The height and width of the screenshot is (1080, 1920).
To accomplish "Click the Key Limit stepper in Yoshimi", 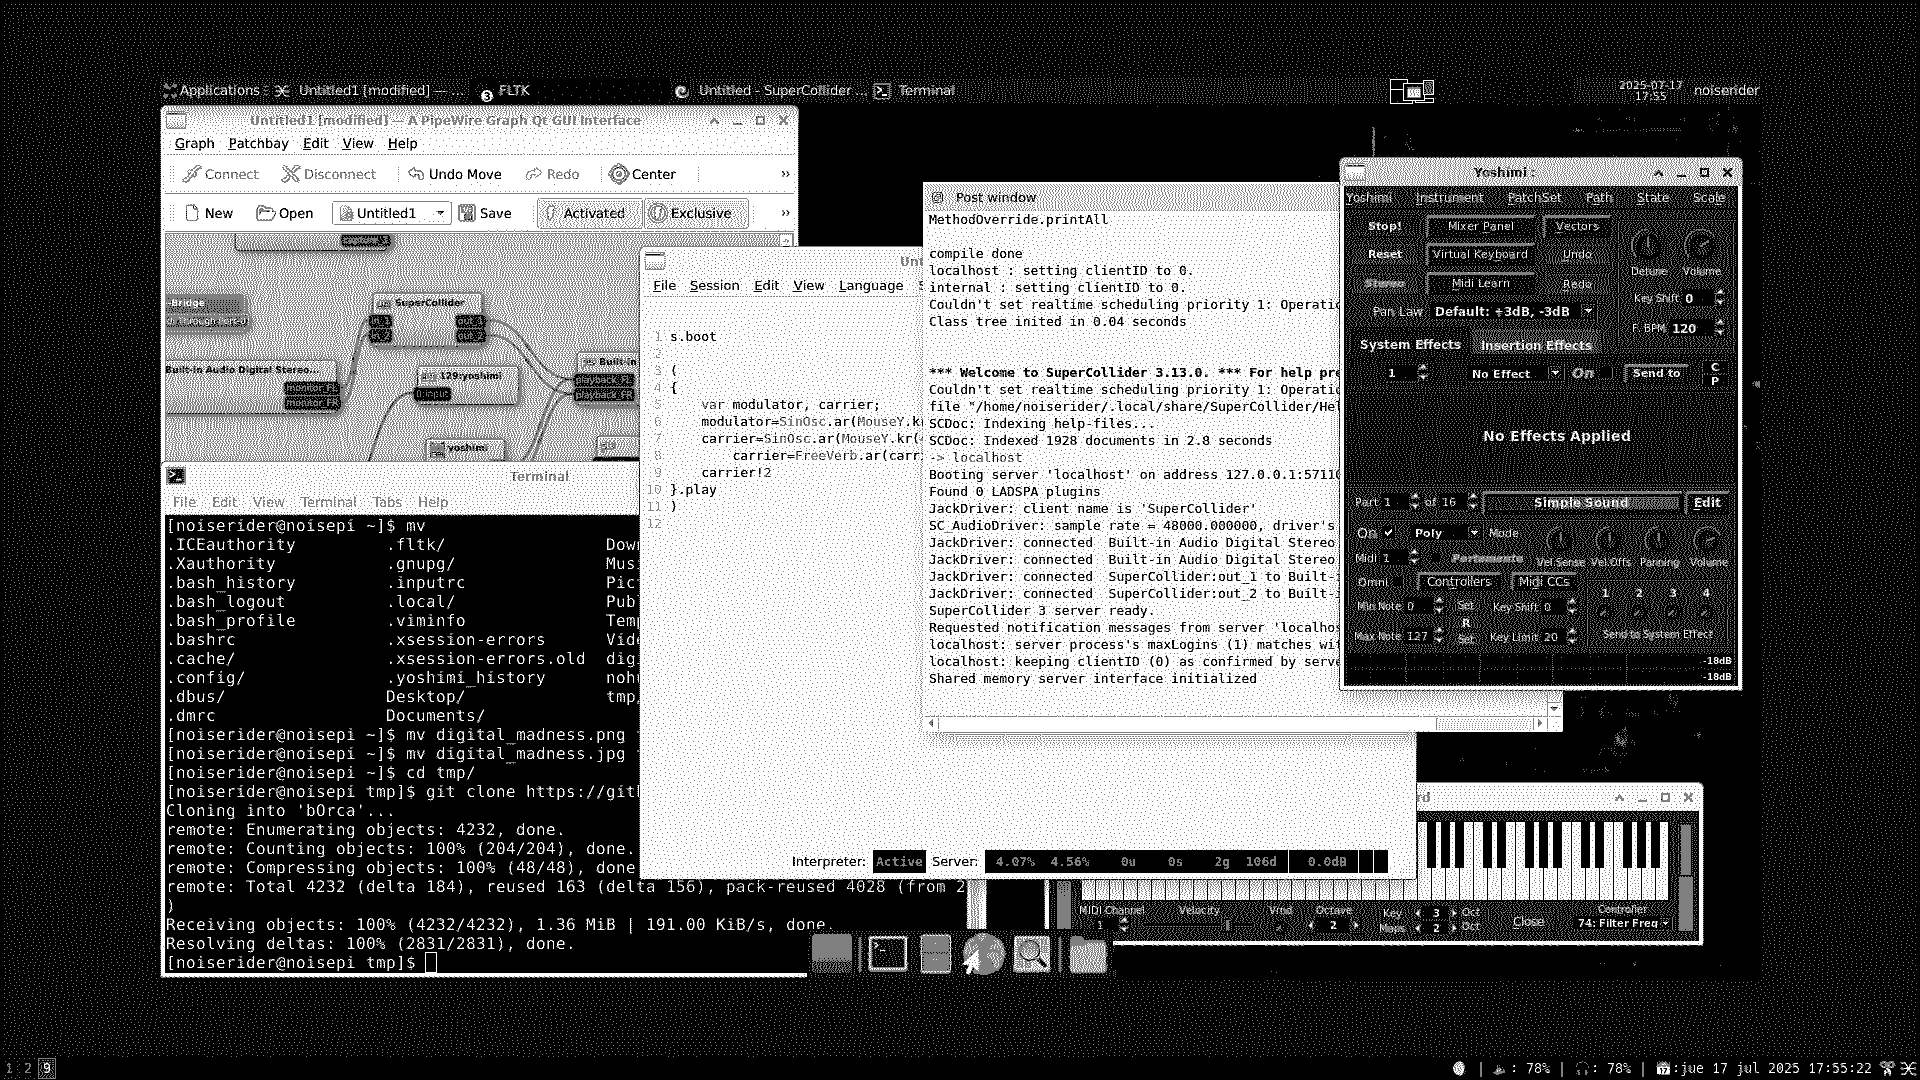I will [1571, 636].
